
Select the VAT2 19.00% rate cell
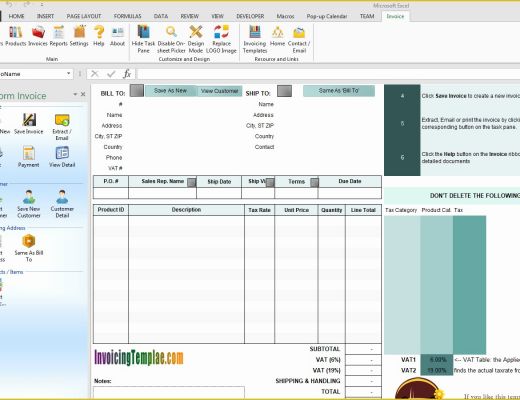(x=437, y=370)
